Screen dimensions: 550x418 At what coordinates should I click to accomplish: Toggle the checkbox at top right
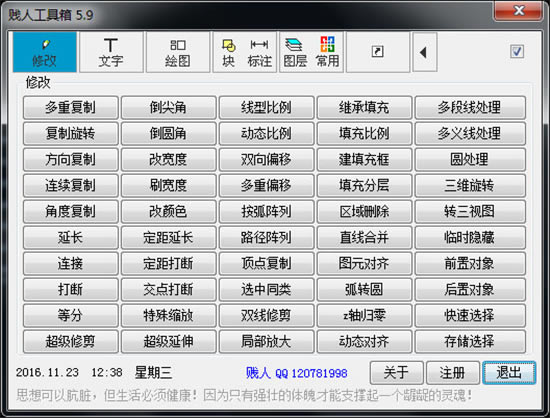(517, 52)
